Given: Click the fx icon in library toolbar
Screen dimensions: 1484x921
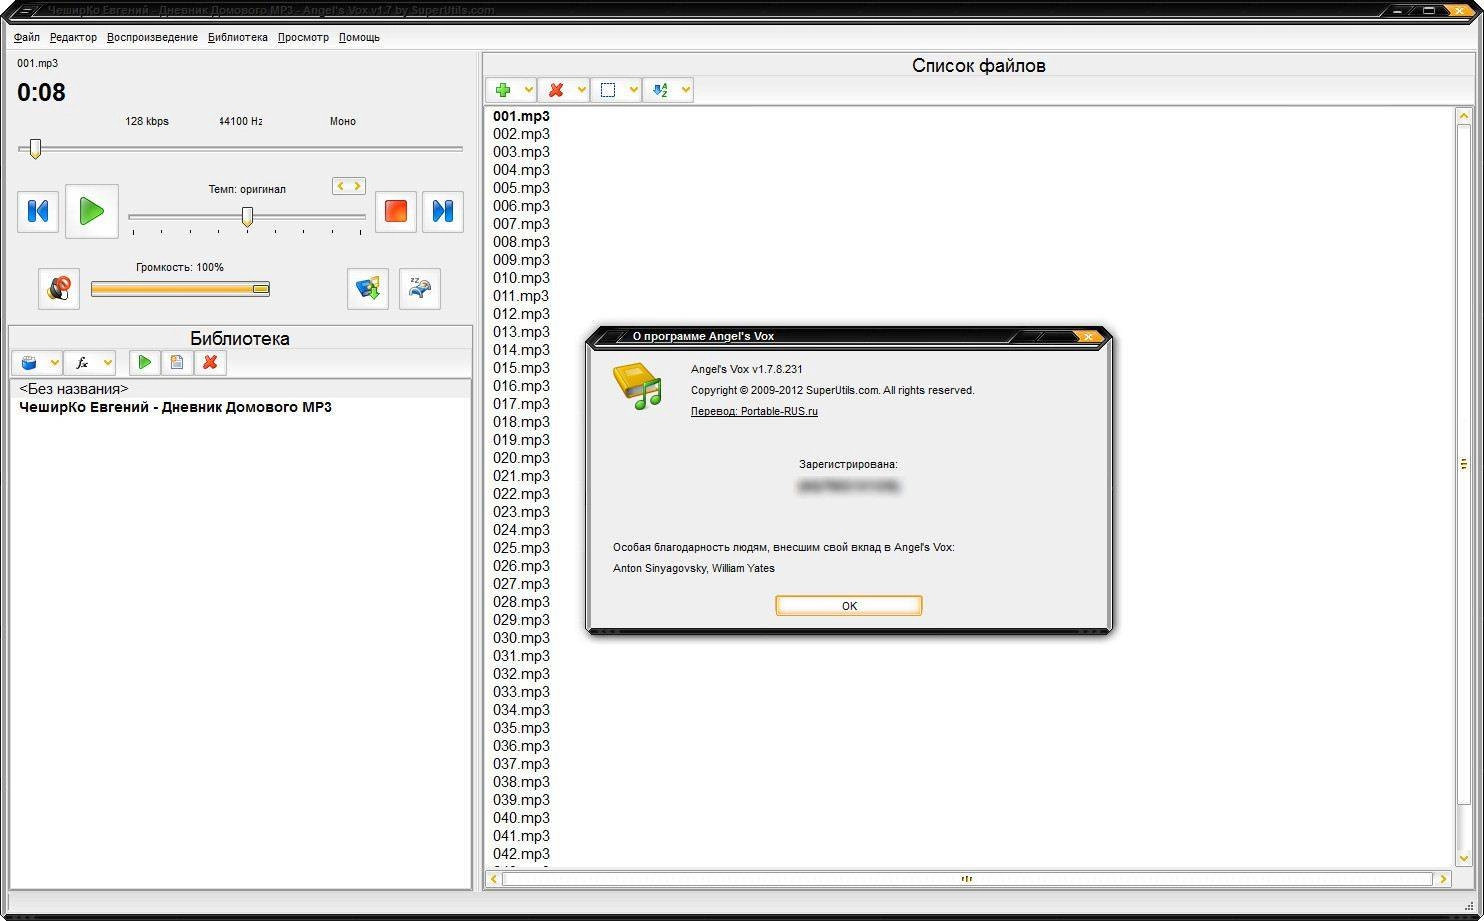Looking at the screenshot, I should coord(82,363).
